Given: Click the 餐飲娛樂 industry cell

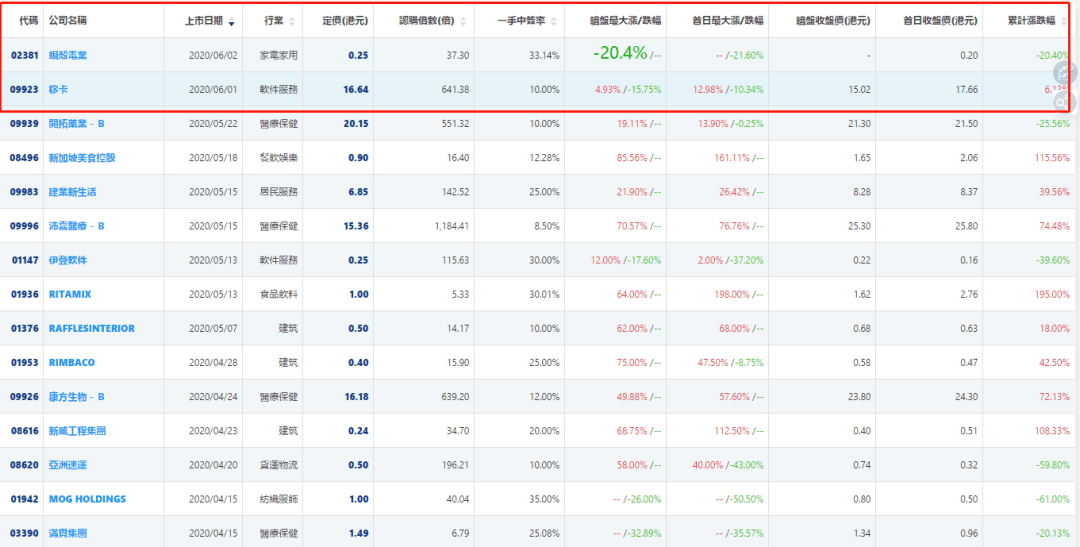Looking at the screenshot, I should [x=278, y=158].
